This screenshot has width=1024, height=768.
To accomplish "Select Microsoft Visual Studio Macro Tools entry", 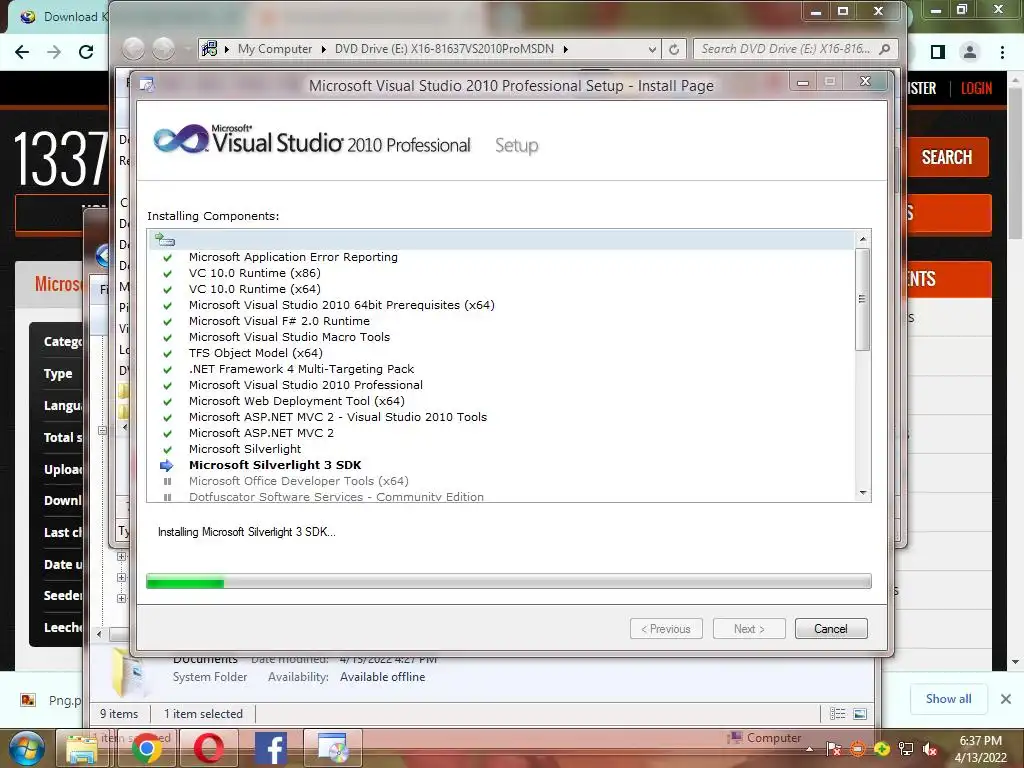I will point(289,337).
